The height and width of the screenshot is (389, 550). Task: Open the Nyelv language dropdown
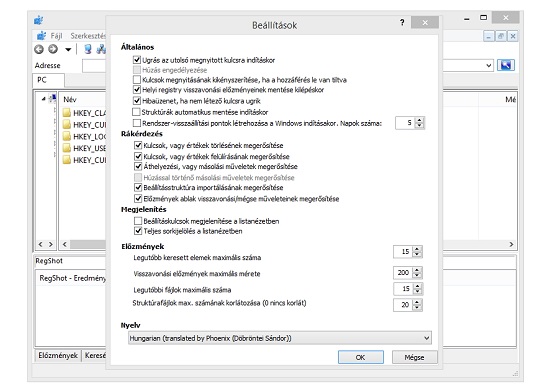(x=280, y=338)
